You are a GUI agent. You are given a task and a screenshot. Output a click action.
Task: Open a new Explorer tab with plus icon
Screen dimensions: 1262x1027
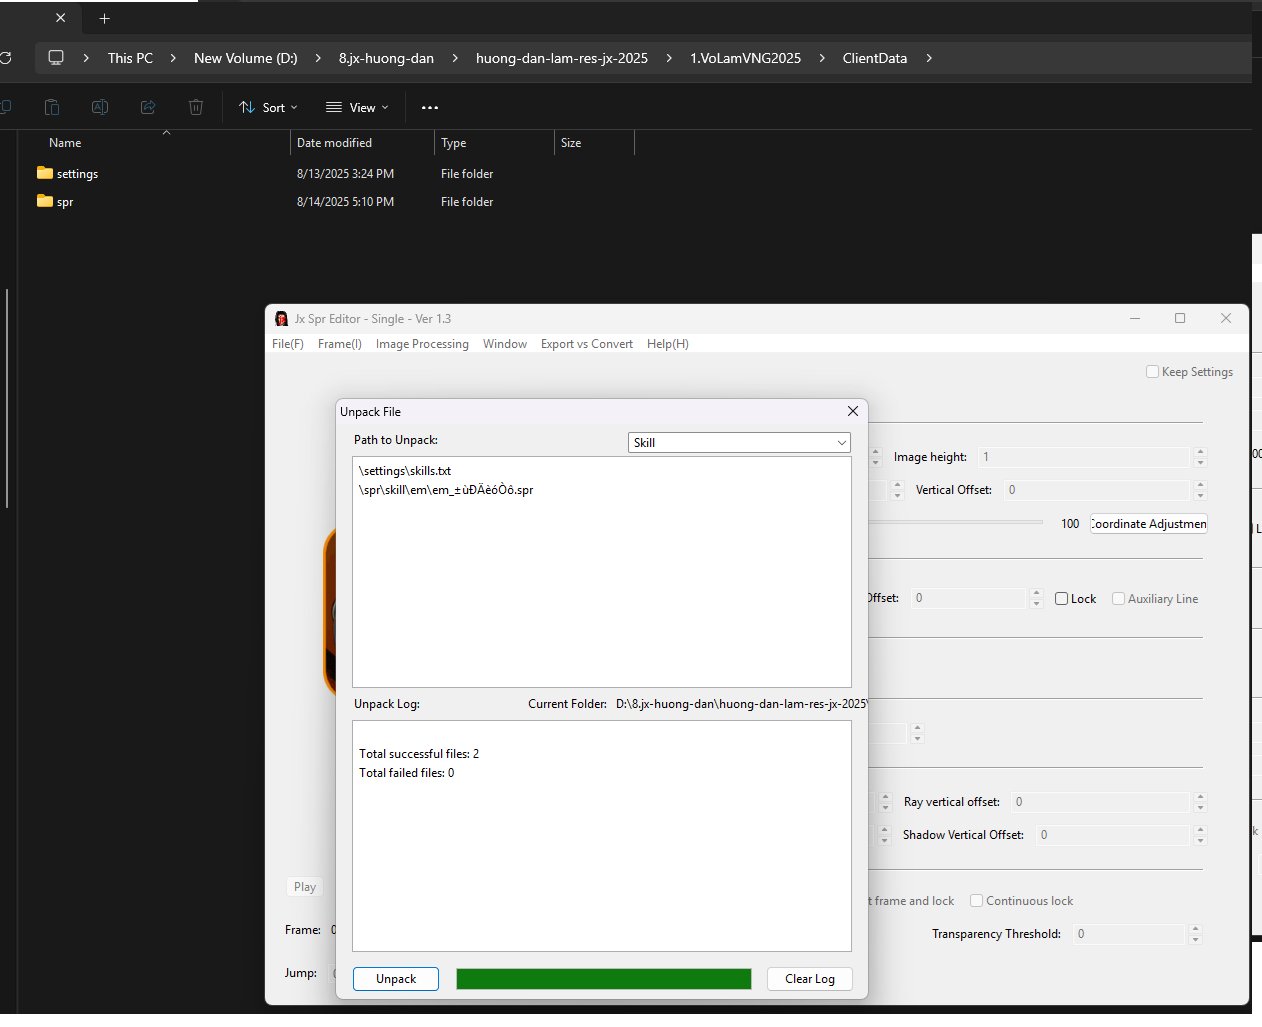coord(104,18)
